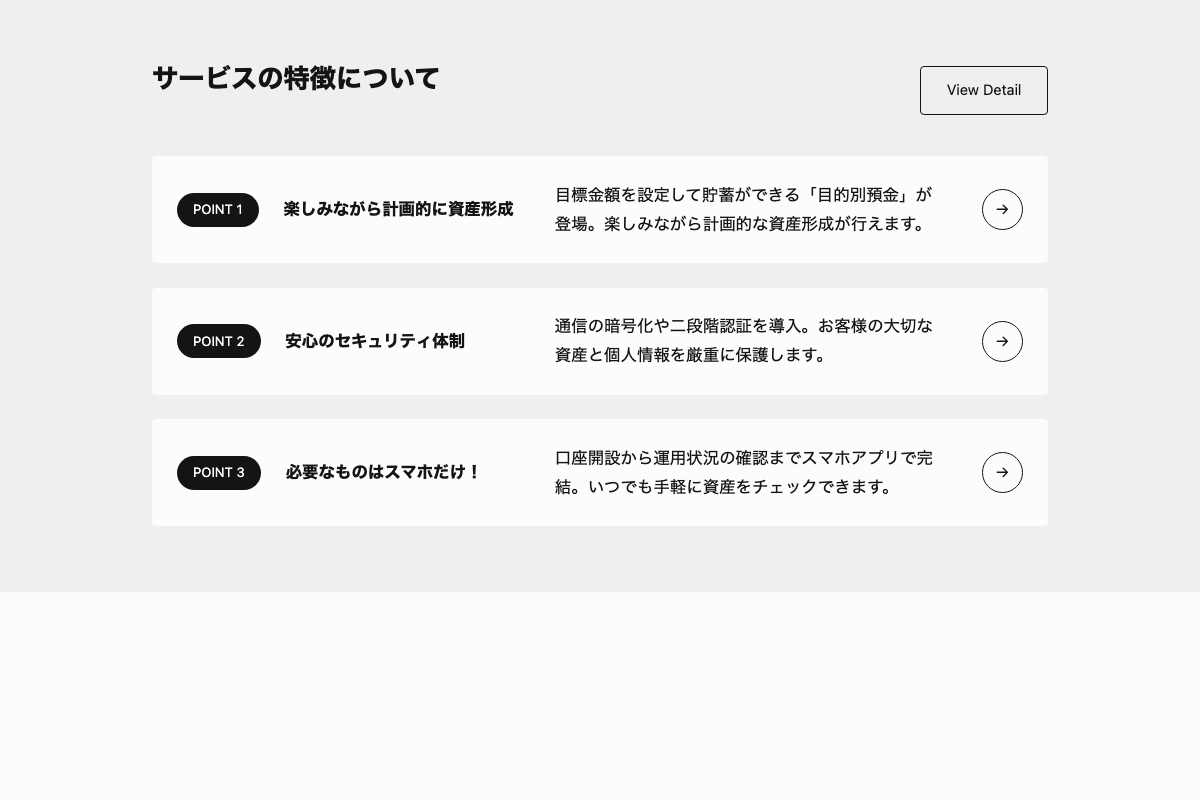The height and width of the screenshot is (800, 1200).
Task: Click the description line starting with 通信の暗号化
Action: tap(743, 326)
